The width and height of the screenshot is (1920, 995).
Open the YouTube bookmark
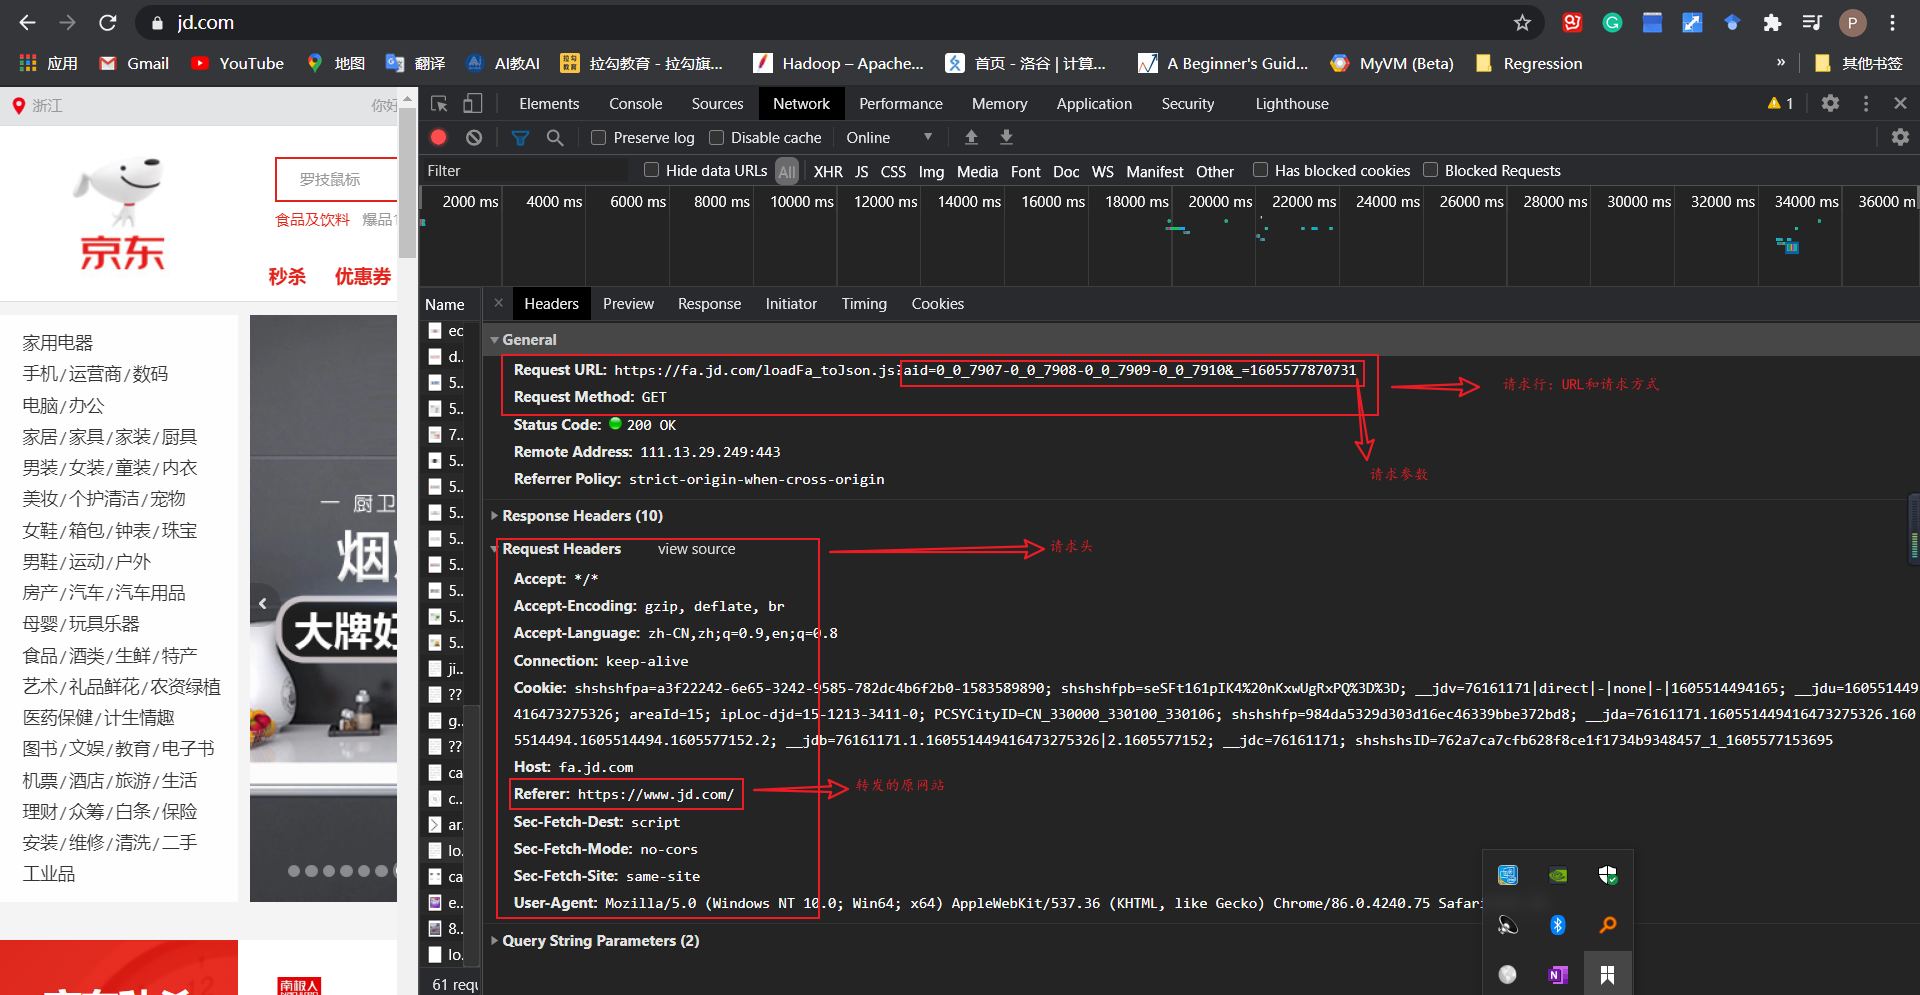238,63
